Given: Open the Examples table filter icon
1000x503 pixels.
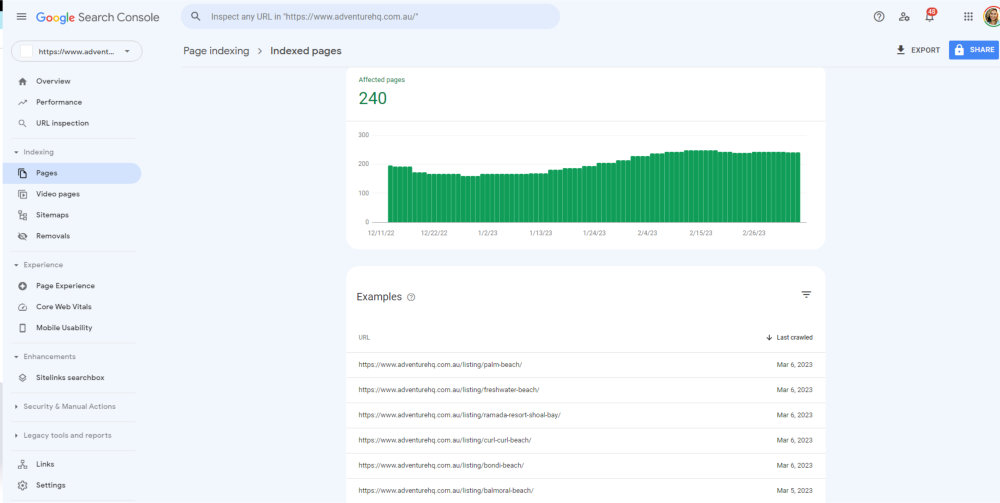Looking at the screenshot, I should 806,295.
